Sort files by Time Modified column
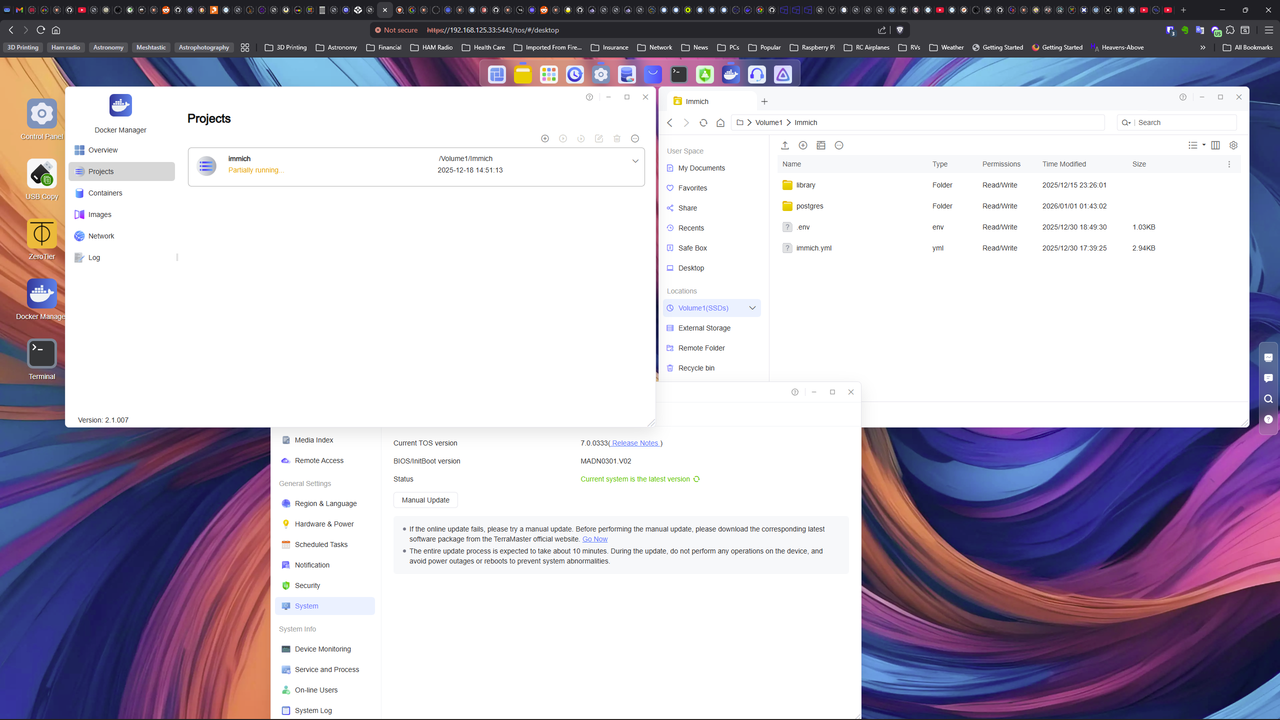 click(1064, 164)
